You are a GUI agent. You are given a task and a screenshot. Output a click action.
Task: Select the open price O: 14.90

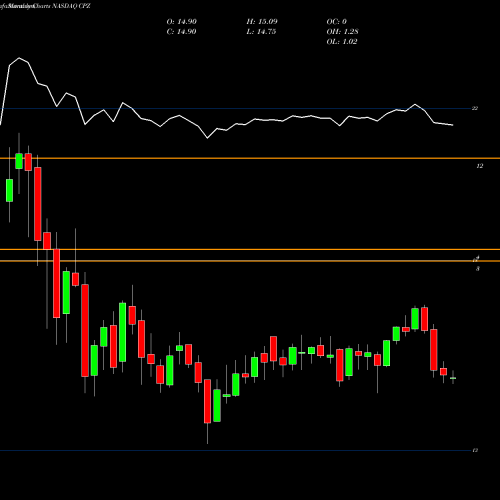(182, 22)
